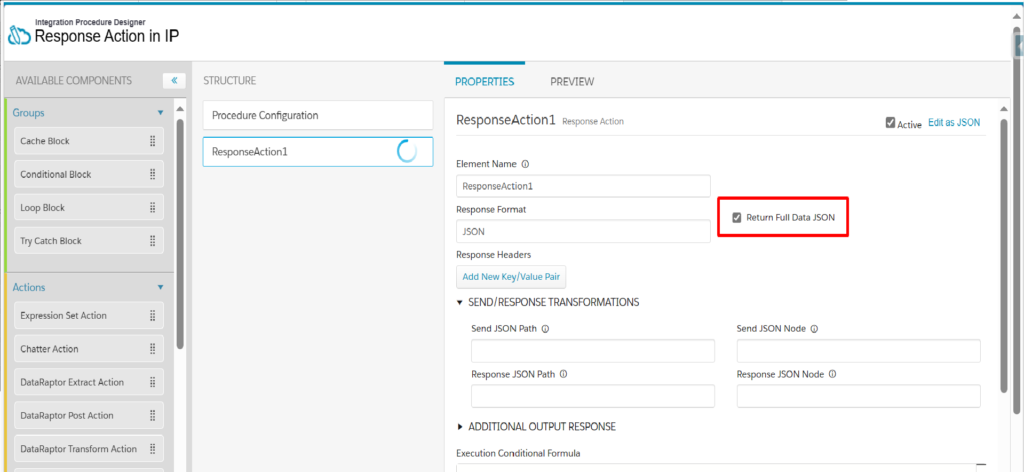Click the Send JSON Path input field

click(x=593, y=351)
